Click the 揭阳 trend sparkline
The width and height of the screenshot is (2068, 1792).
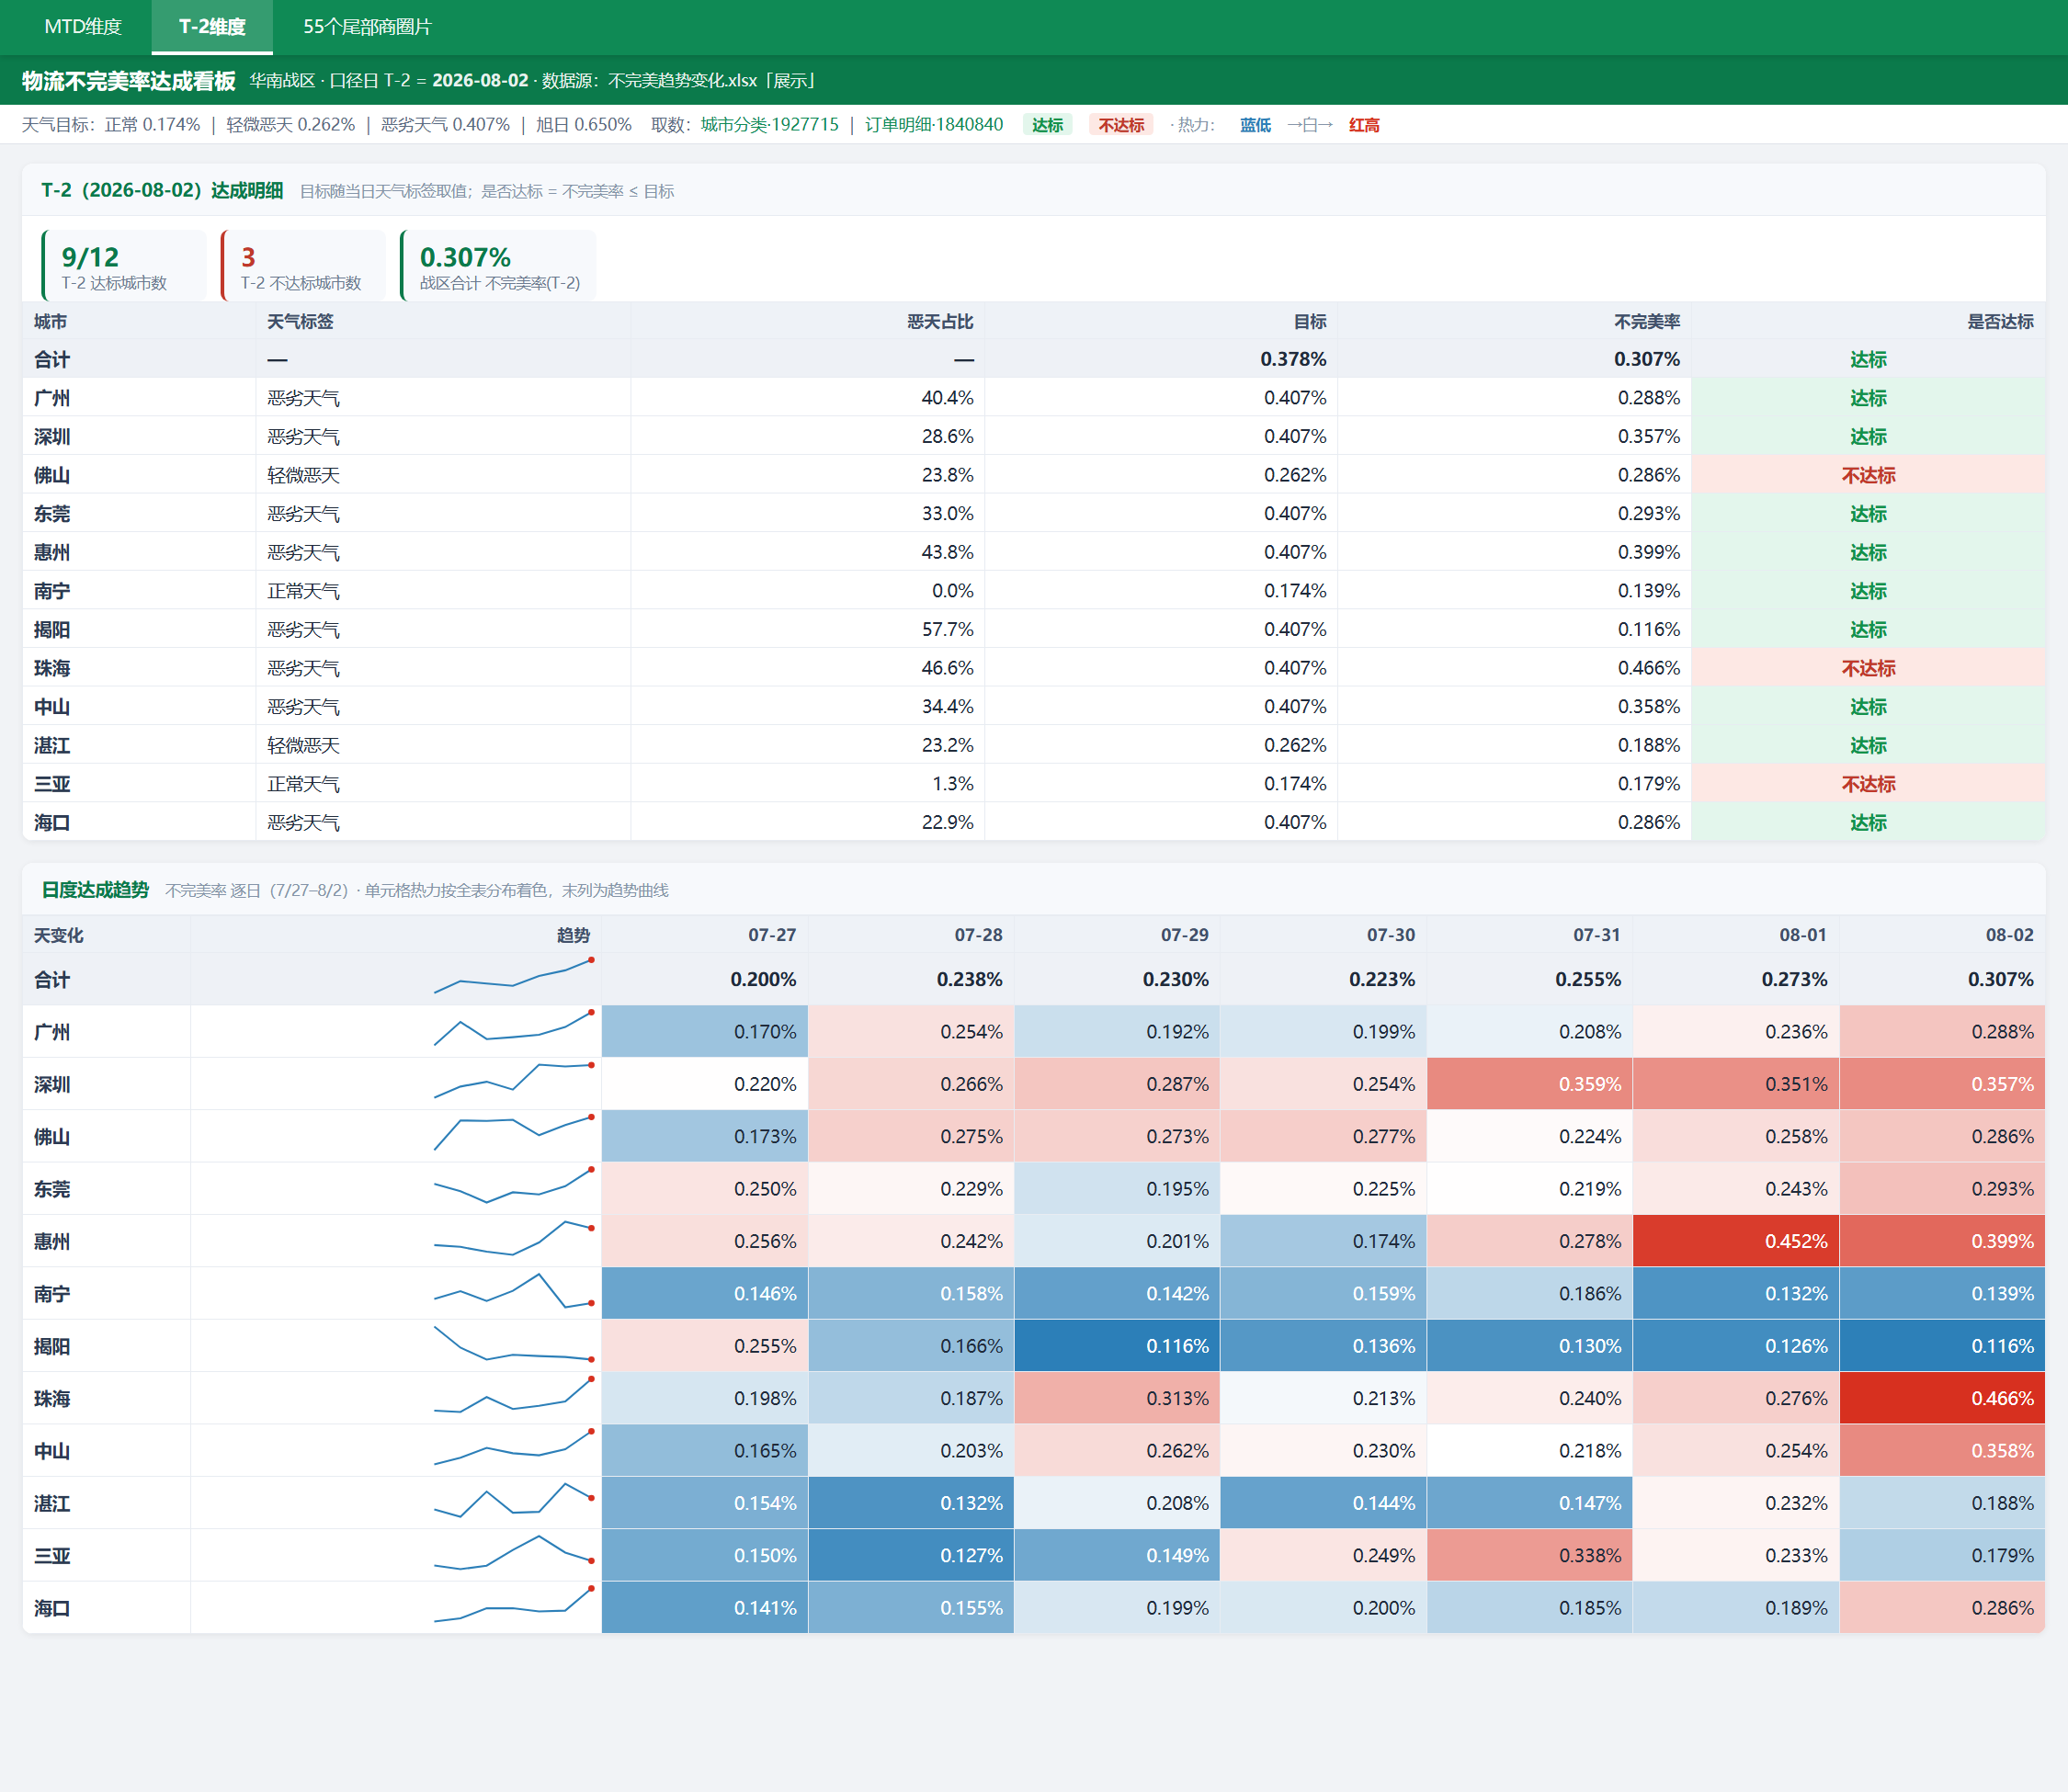(513, 1344)
